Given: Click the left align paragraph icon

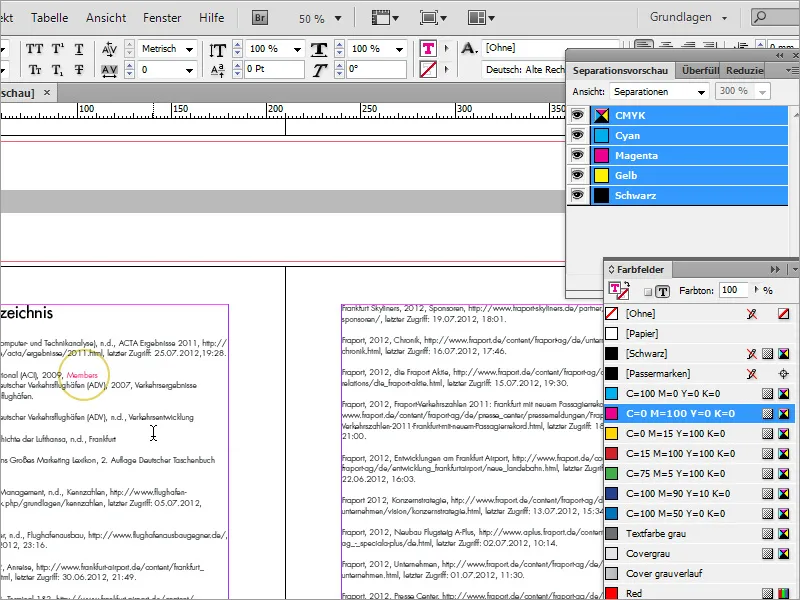Looking at the screenshot, I should coord(643,44).
